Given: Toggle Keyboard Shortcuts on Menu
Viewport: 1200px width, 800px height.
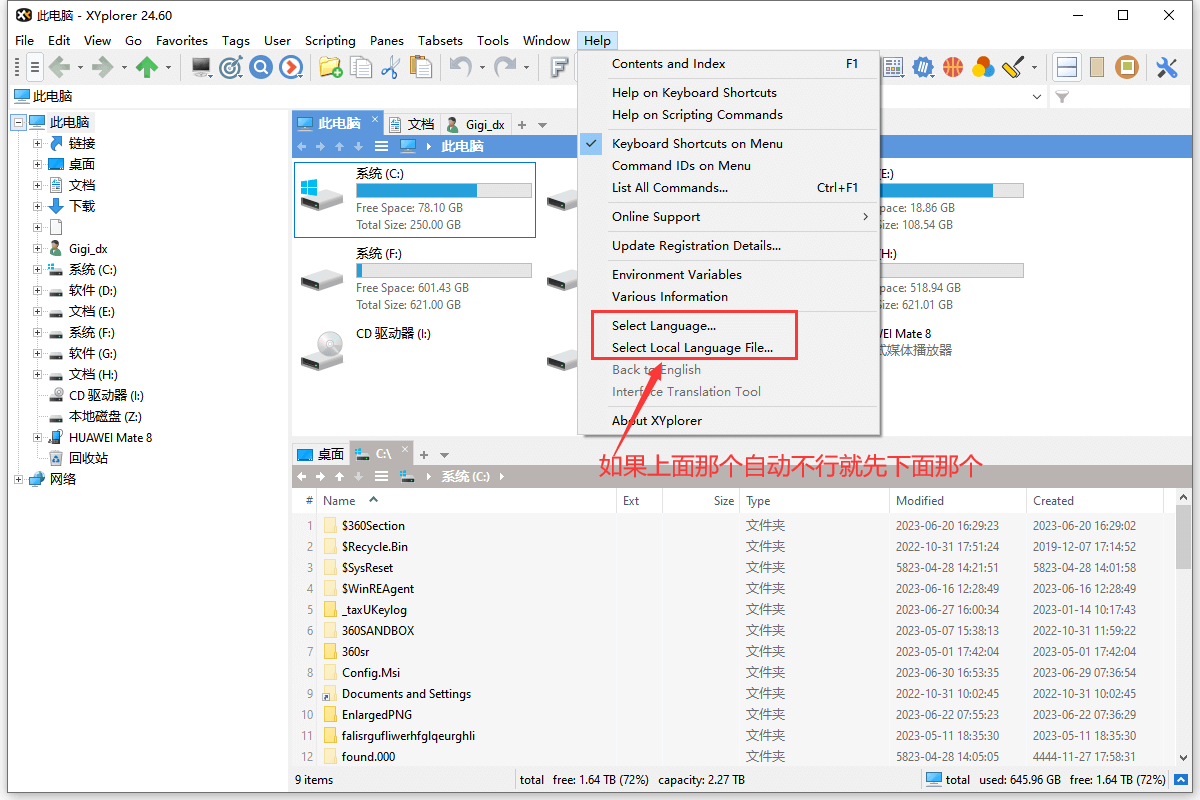Looking at the screenshot, I should 697,144.
